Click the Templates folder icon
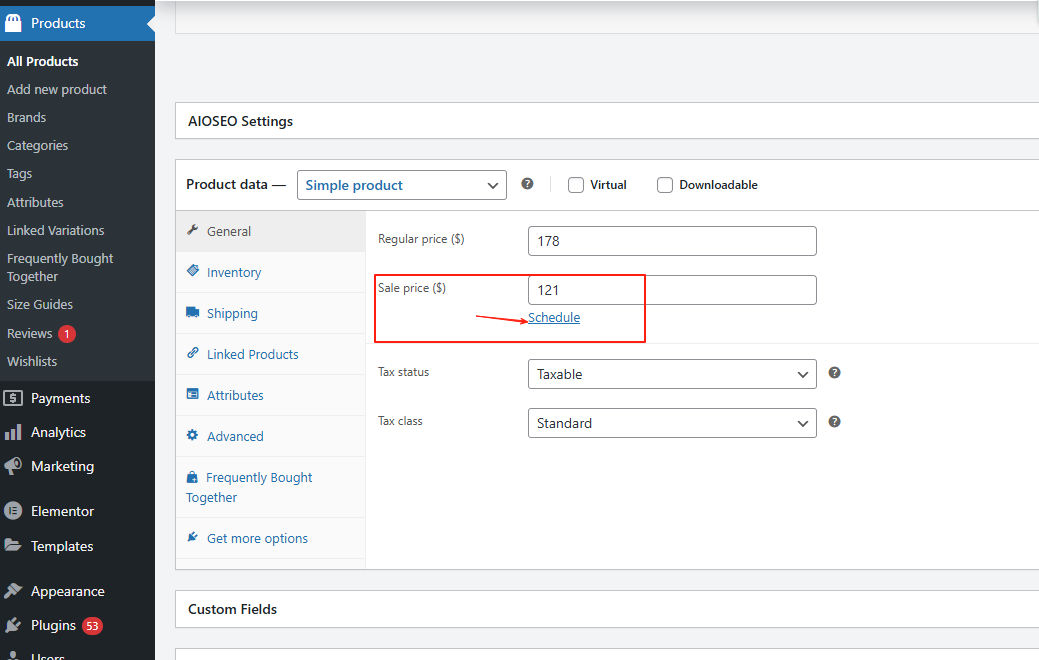The height and width of the screenshot is (660, 1039). (13, 546)
